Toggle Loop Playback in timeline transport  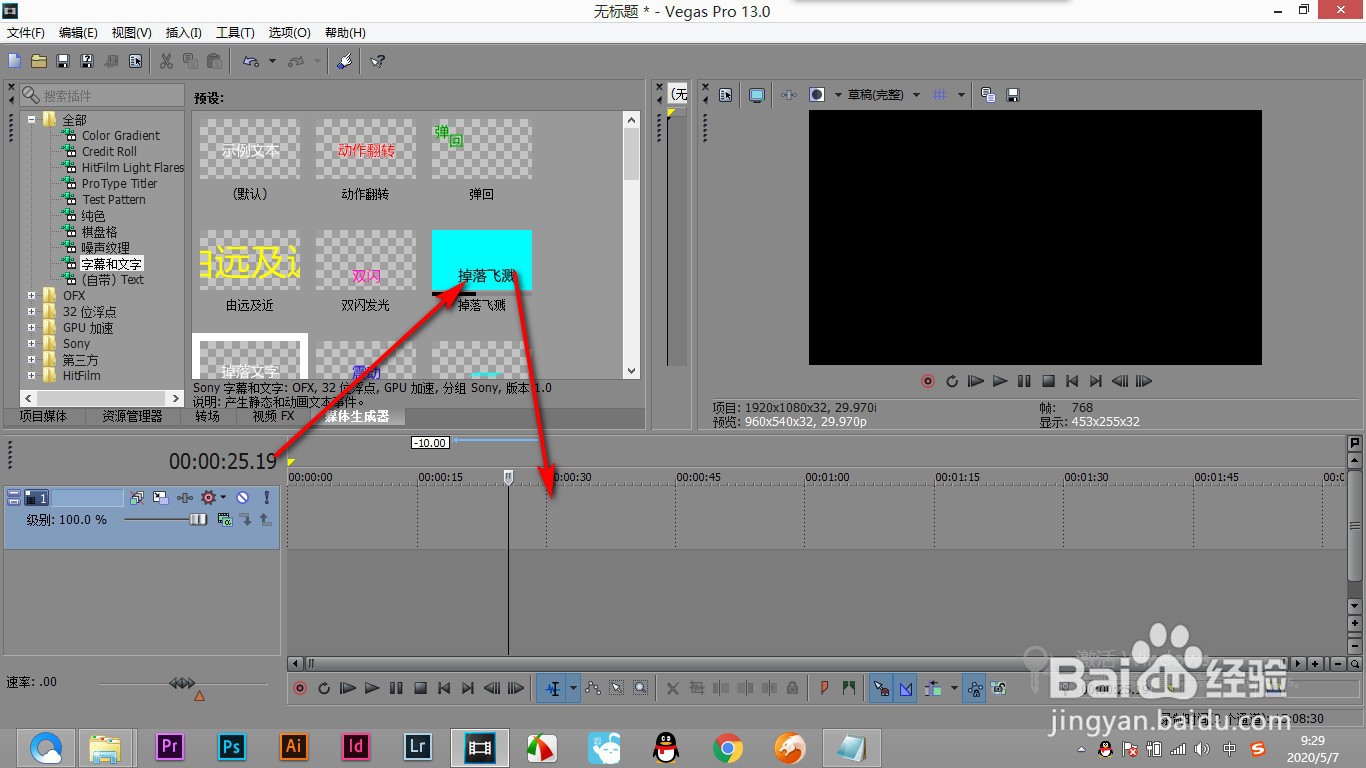pos(323,688)
